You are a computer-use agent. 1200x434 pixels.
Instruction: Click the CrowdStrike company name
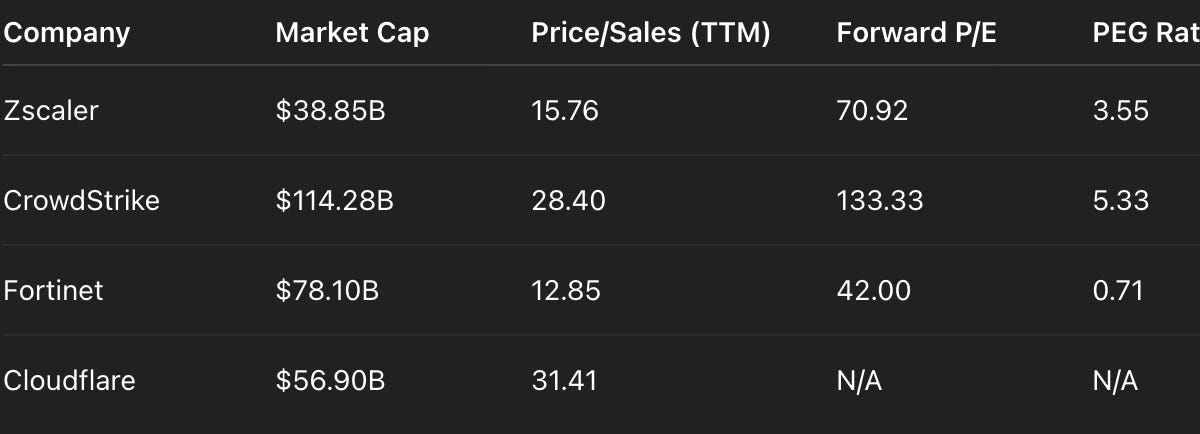tap(82, 200)
